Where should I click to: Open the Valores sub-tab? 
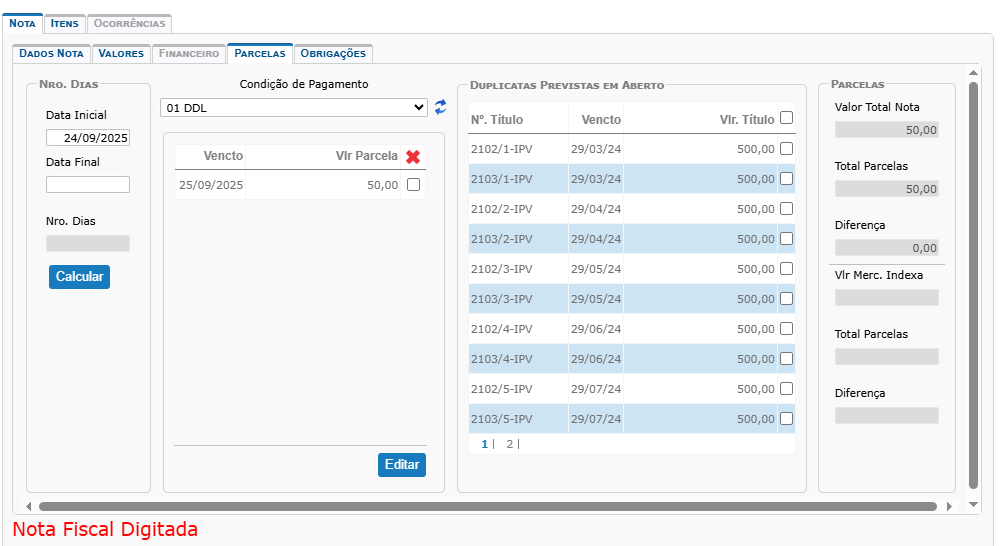point(121,53)
